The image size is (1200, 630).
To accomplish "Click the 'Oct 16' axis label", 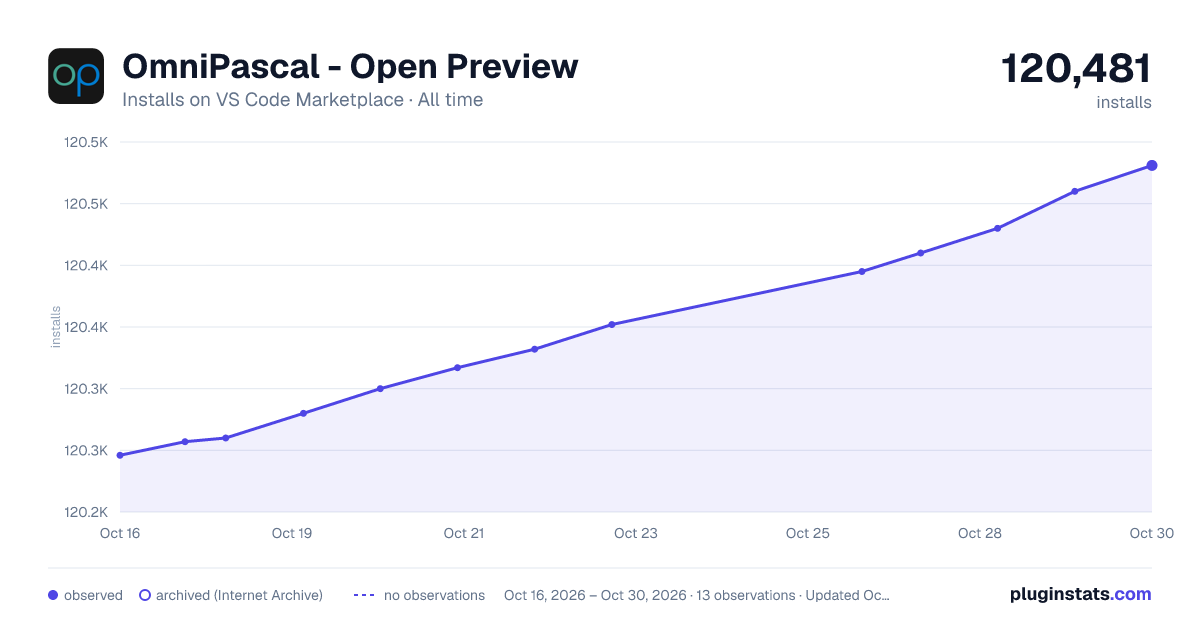I will click(x=120, y=533).
